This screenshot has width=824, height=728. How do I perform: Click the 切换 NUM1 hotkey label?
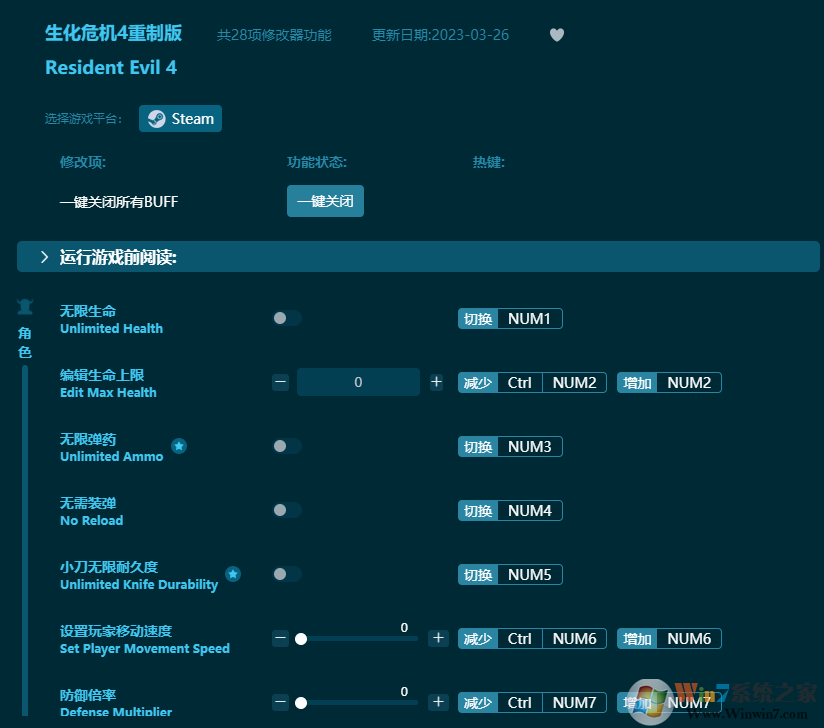click(x=510, y=318)
